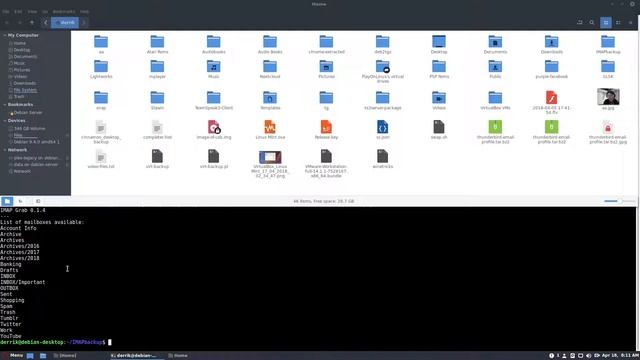This screenshot has height=360, width=640.
Task: Select thunderbird-email-profile.tar.bz2.gpg encrypted file
Action: (608, 132)
